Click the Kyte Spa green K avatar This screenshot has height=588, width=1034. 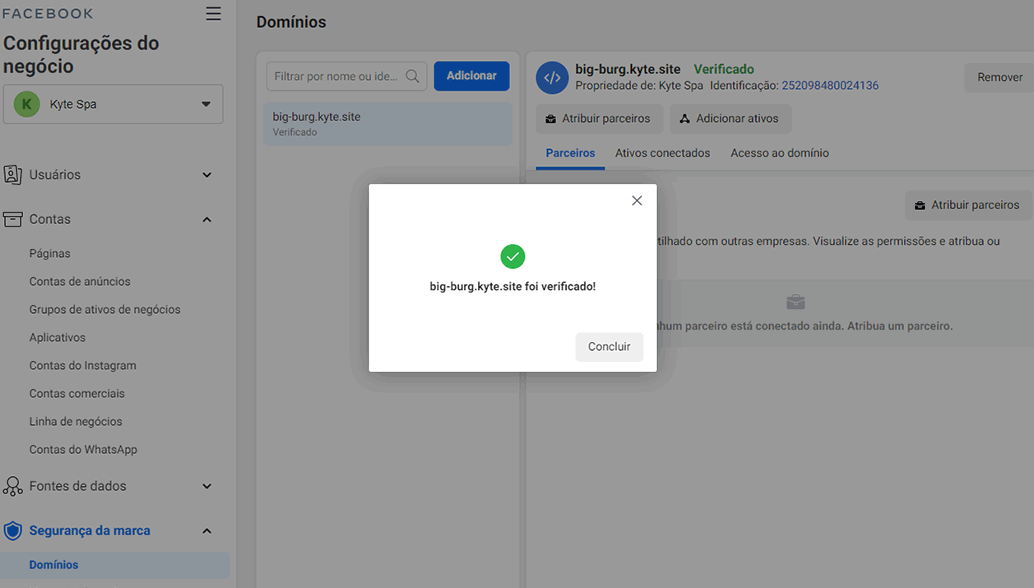pyautogui.click(x=27, y=104)
